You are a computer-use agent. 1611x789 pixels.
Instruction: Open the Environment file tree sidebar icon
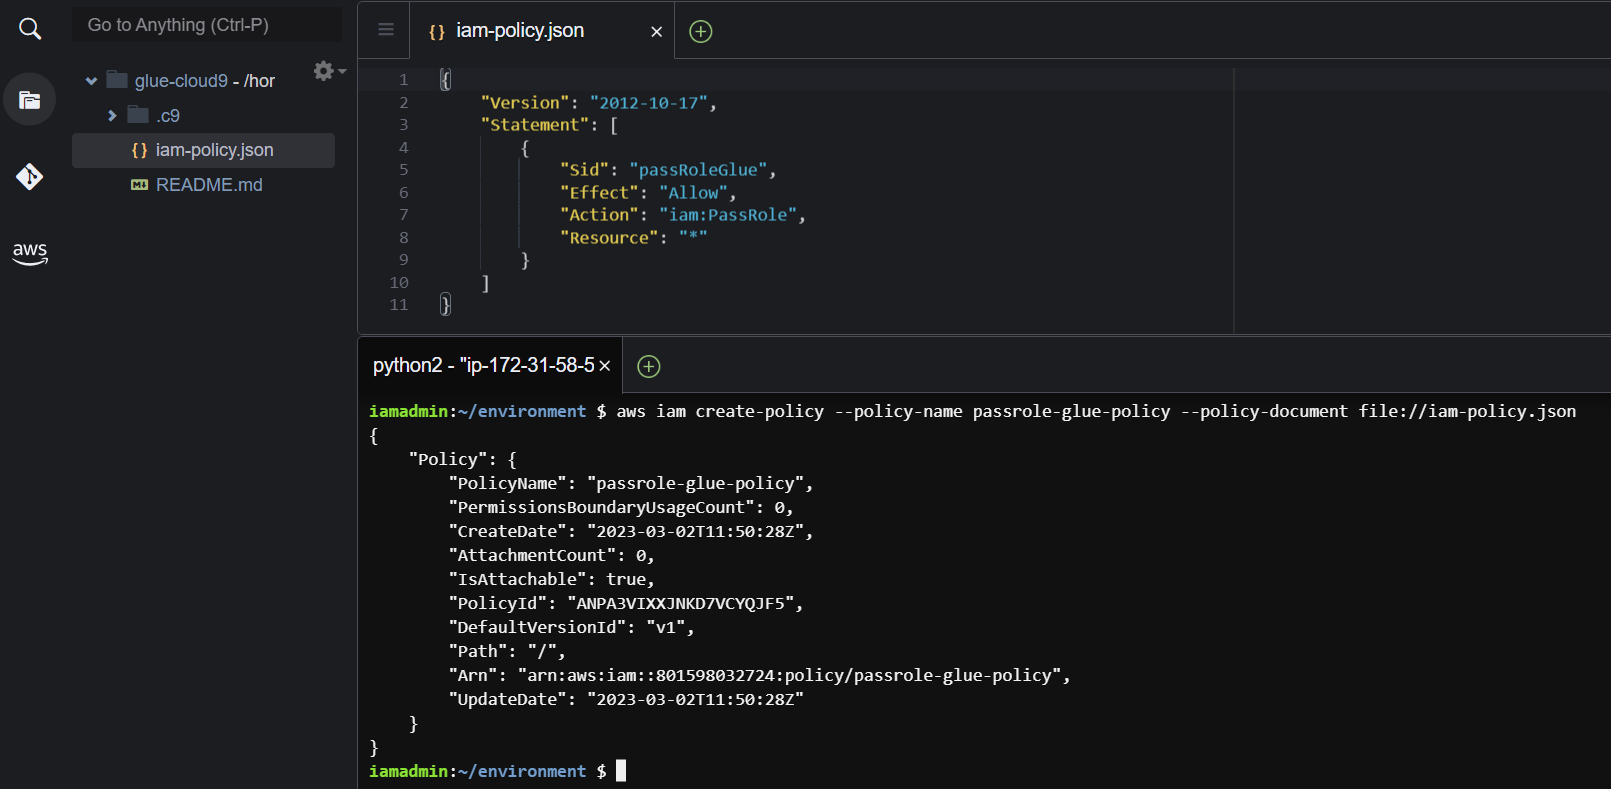(x=29, y=99)
